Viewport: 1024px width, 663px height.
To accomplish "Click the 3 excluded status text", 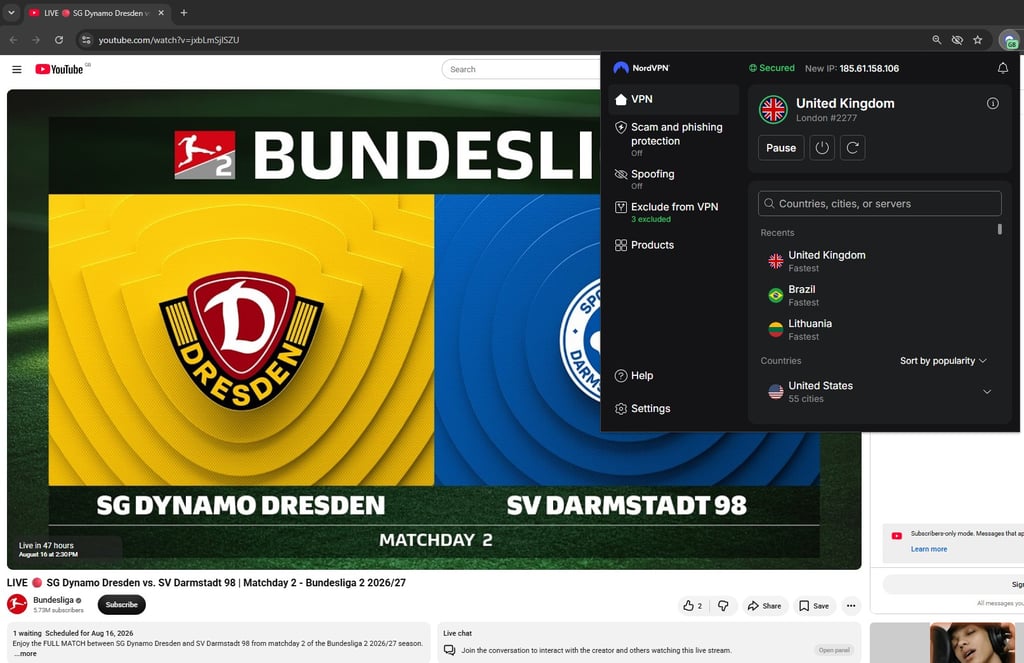I will point(650,219).
